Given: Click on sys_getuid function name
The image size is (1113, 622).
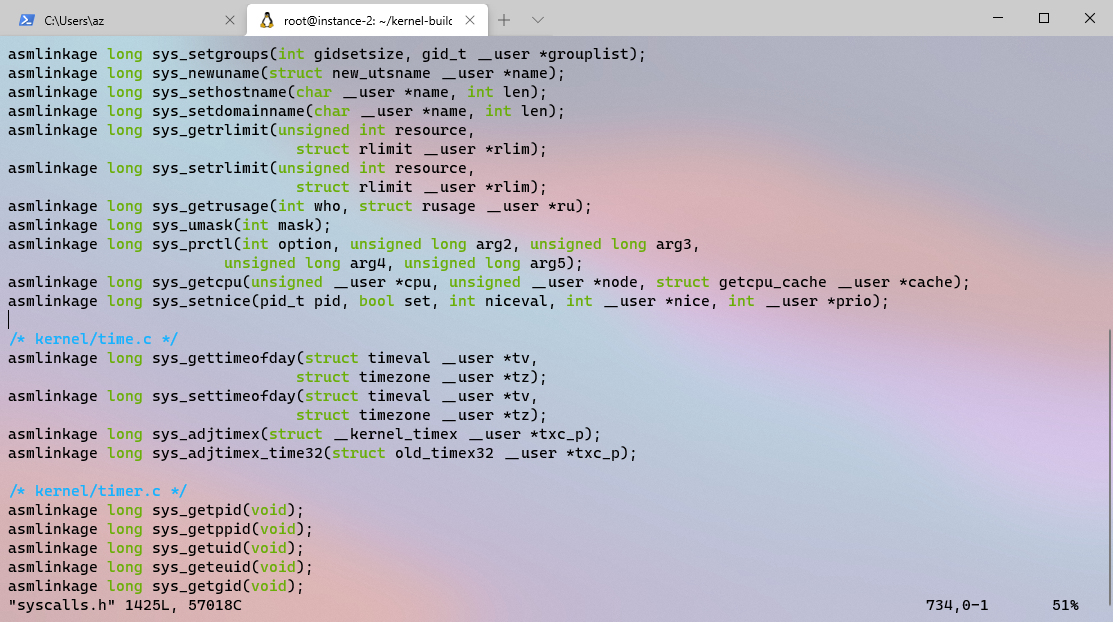Looking at the screenshot, I should 197,548.
